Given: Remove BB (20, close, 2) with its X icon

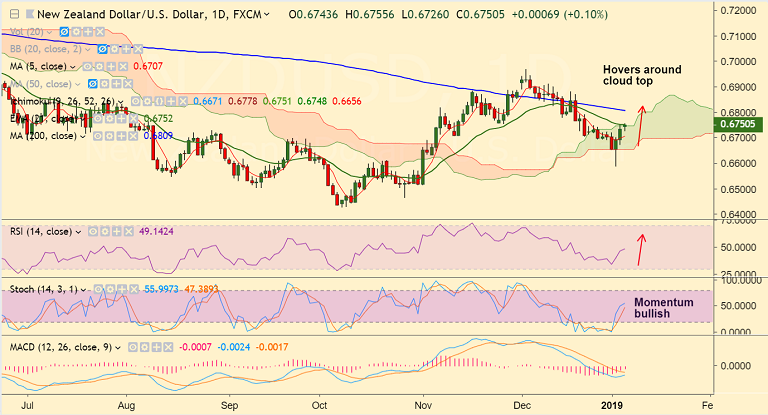Looking at the screenshot, I should pos(138,49).
